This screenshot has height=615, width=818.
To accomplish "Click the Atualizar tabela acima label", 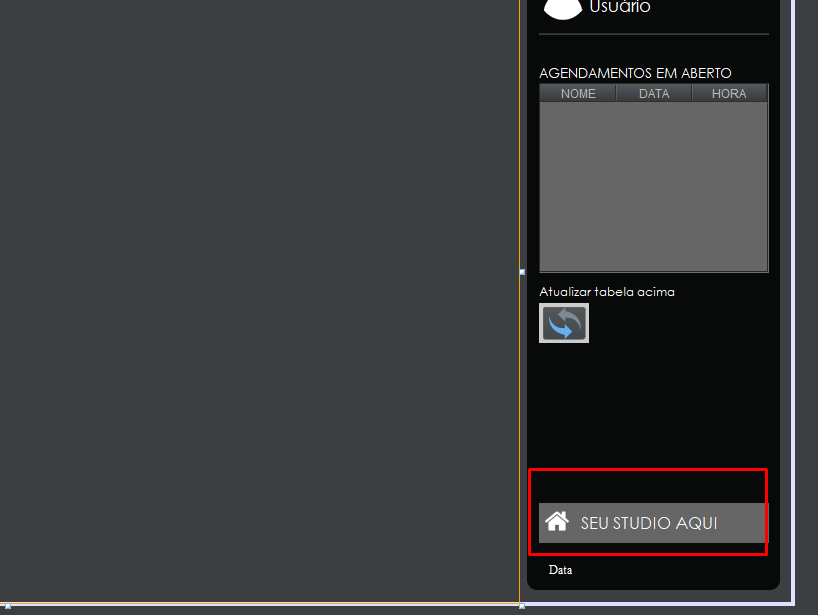I will point(607,292).
